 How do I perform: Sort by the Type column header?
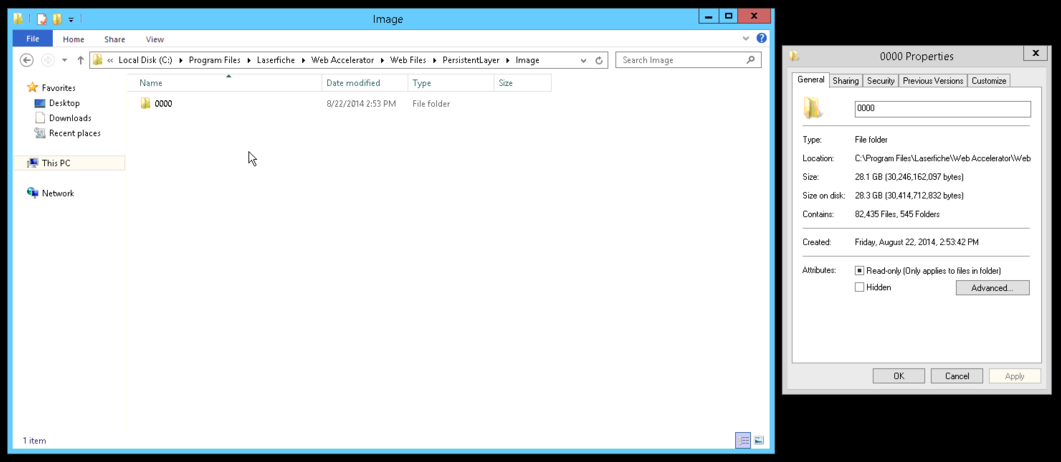[451, 83]
